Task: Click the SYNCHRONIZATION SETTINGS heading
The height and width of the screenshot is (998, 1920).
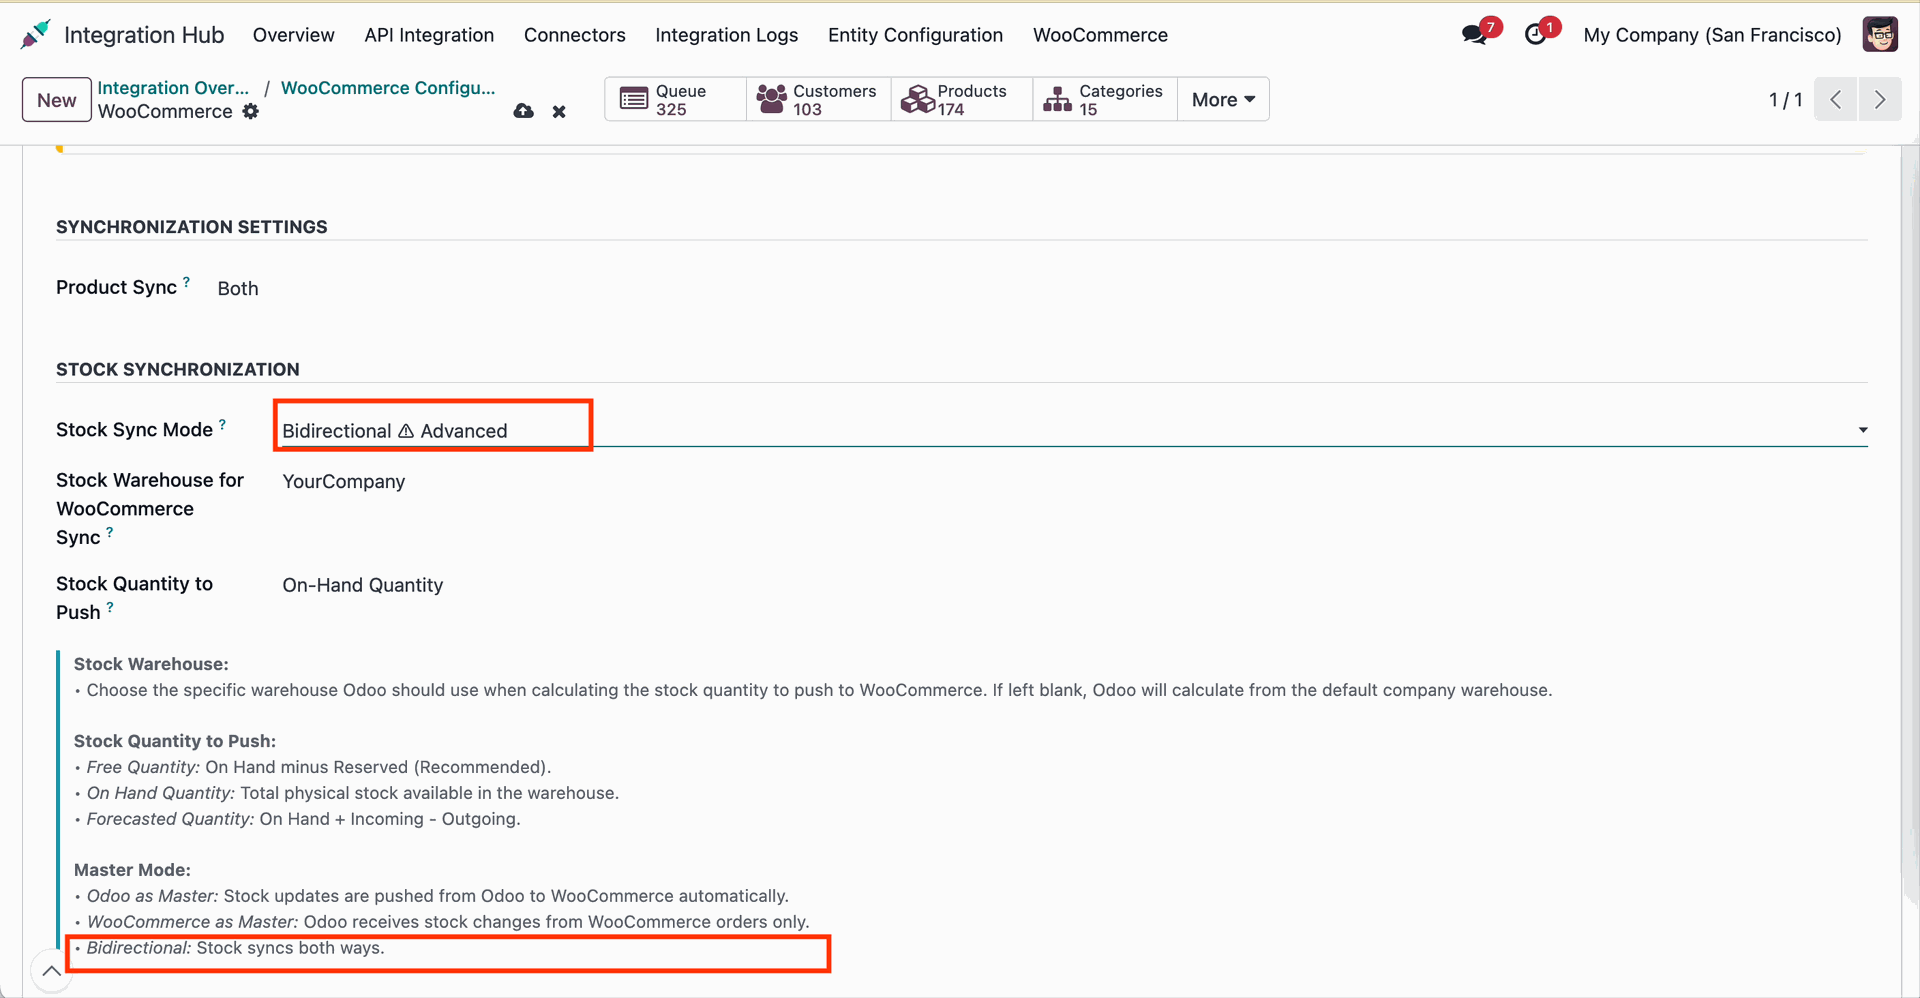Action: [x=192, y=227]
